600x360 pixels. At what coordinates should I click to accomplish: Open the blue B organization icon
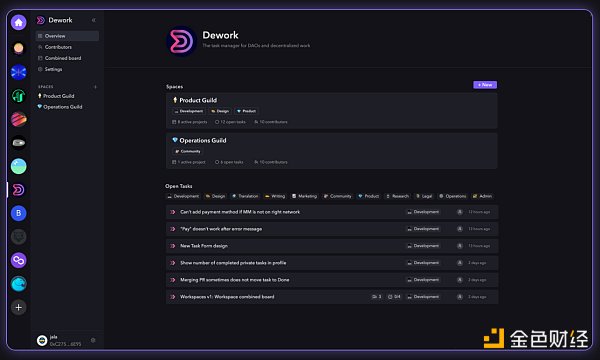pos(18,213)
